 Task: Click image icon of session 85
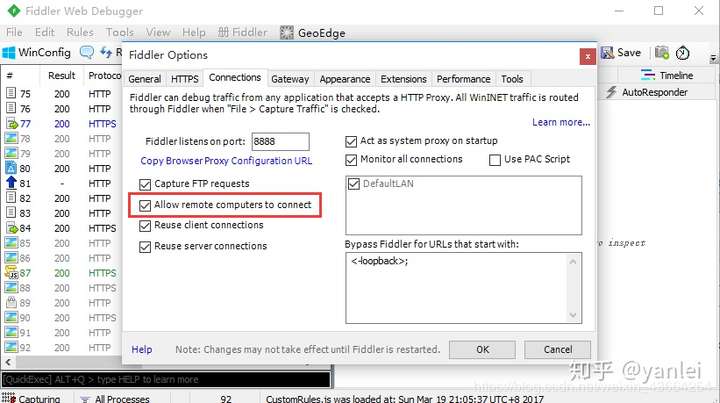[11, 243]
